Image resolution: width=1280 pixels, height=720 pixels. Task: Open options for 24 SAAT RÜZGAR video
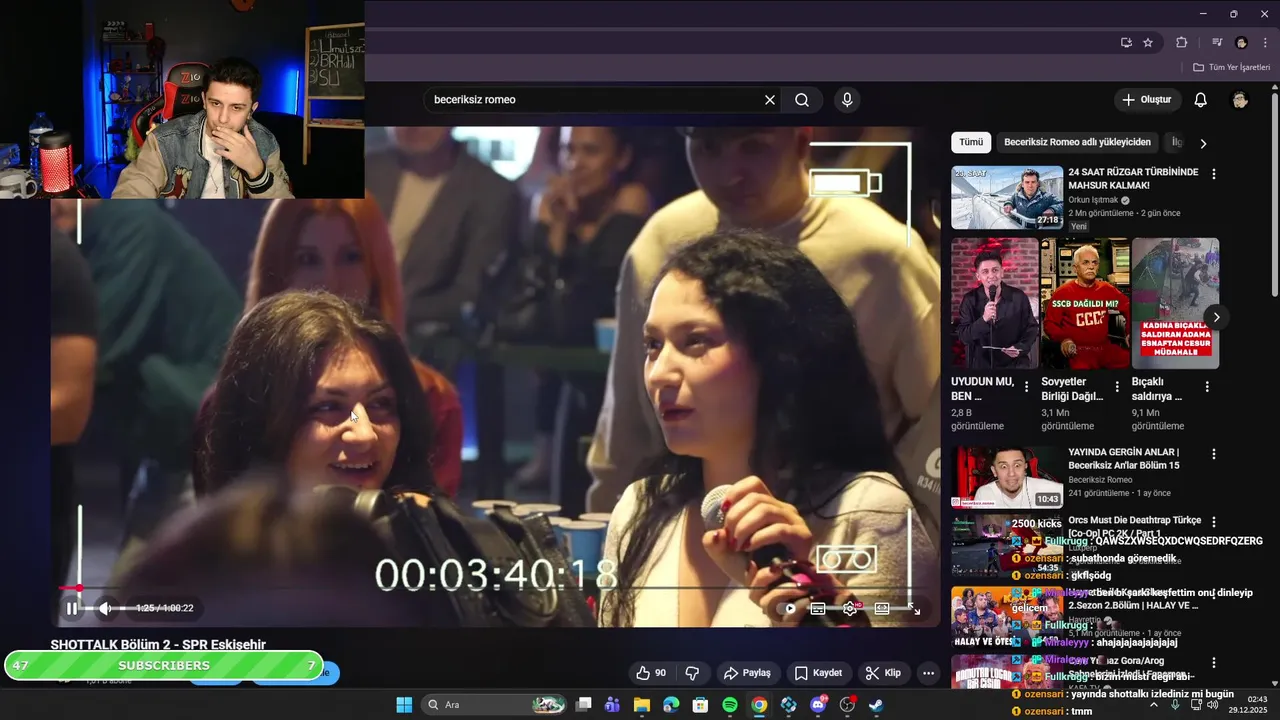click(1214, 174)
